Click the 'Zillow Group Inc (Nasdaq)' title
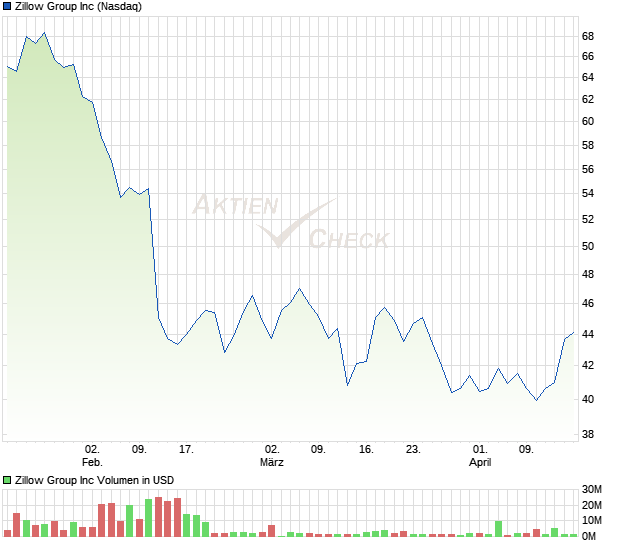Screen dimensions: 620x546 pyautogui.click(x=78, y=6)
